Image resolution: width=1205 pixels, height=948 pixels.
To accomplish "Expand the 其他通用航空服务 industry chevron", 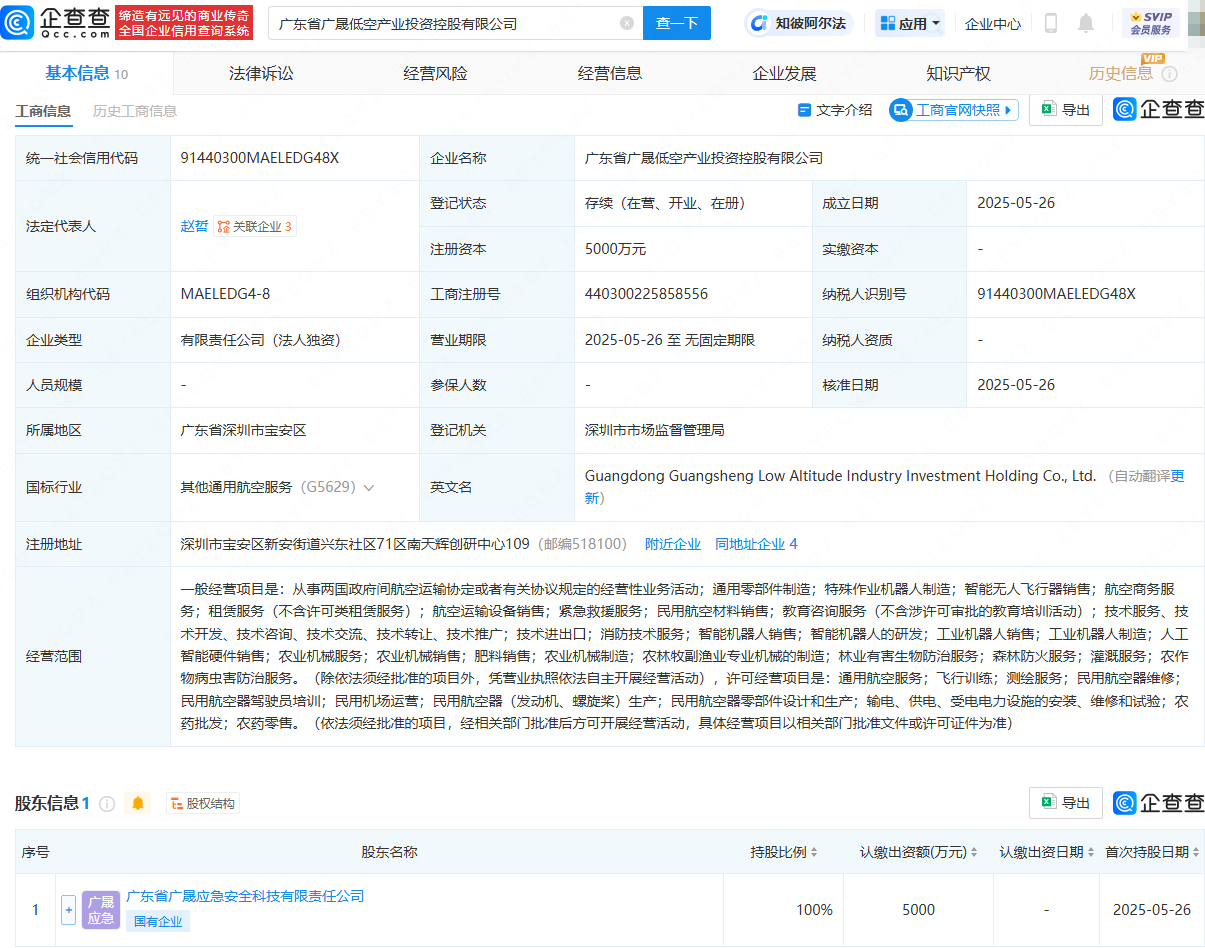I will (369, 488).
